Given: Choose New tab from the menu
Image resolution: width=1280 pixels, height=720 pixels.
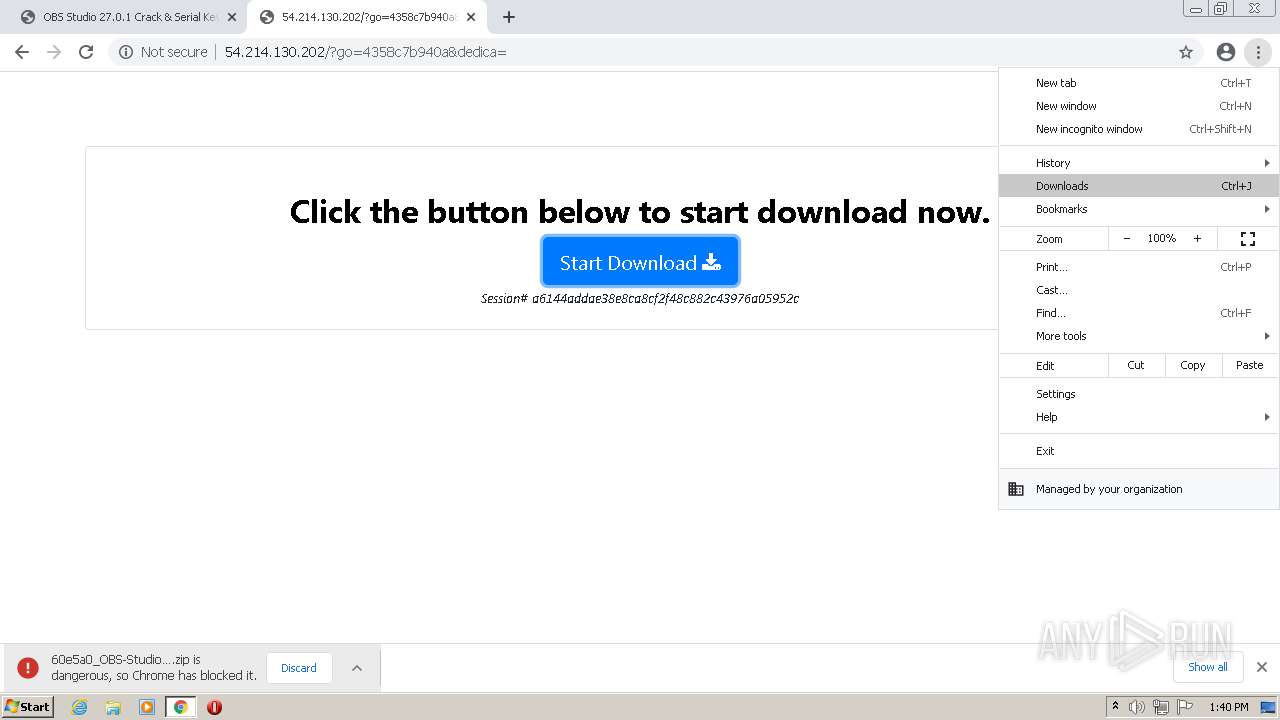Looking at the screenshot, I should pyautogui.click(x=1139, y=83).
